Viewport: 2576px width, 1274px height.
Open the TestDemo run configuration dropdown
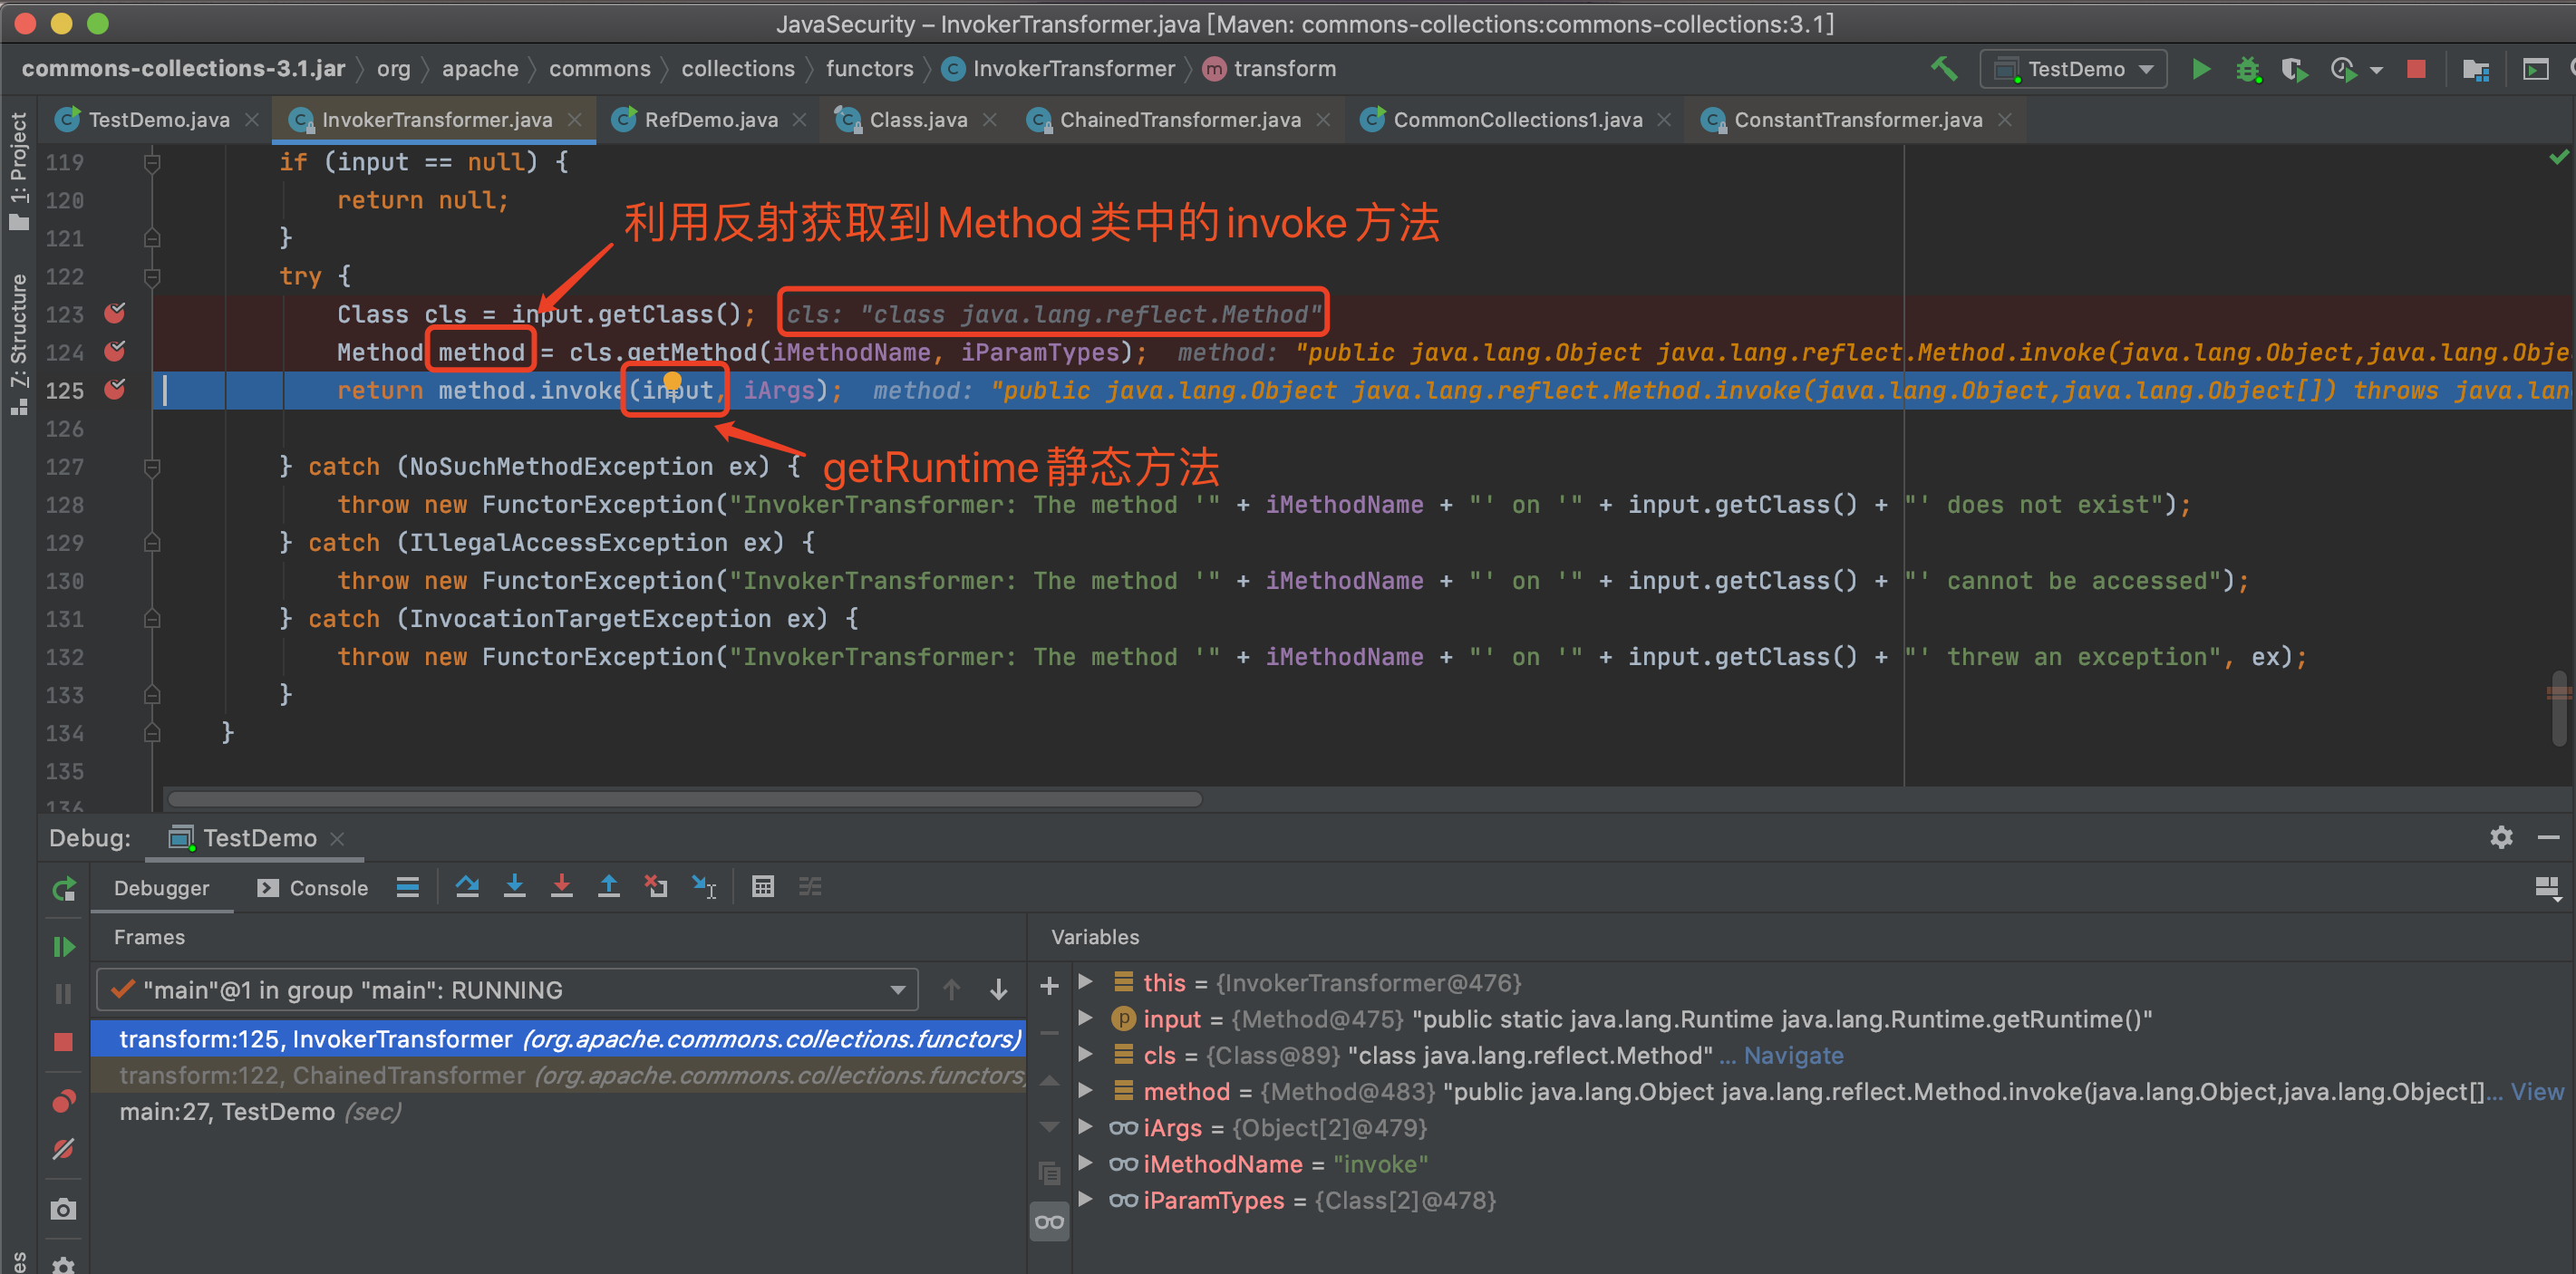point(2074,69)
